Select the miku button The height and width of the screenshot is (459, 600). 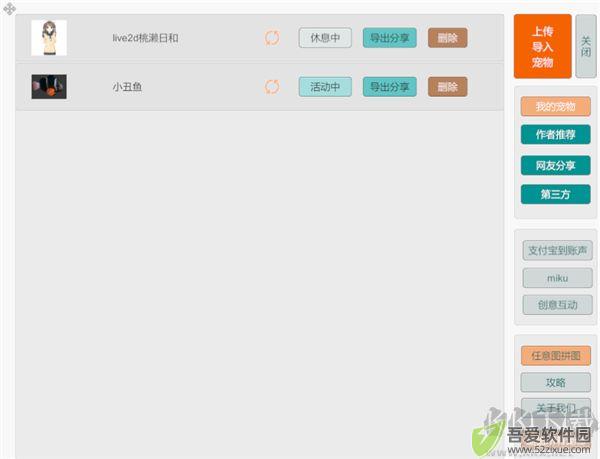pyautogui.click(x=558, y=278)
